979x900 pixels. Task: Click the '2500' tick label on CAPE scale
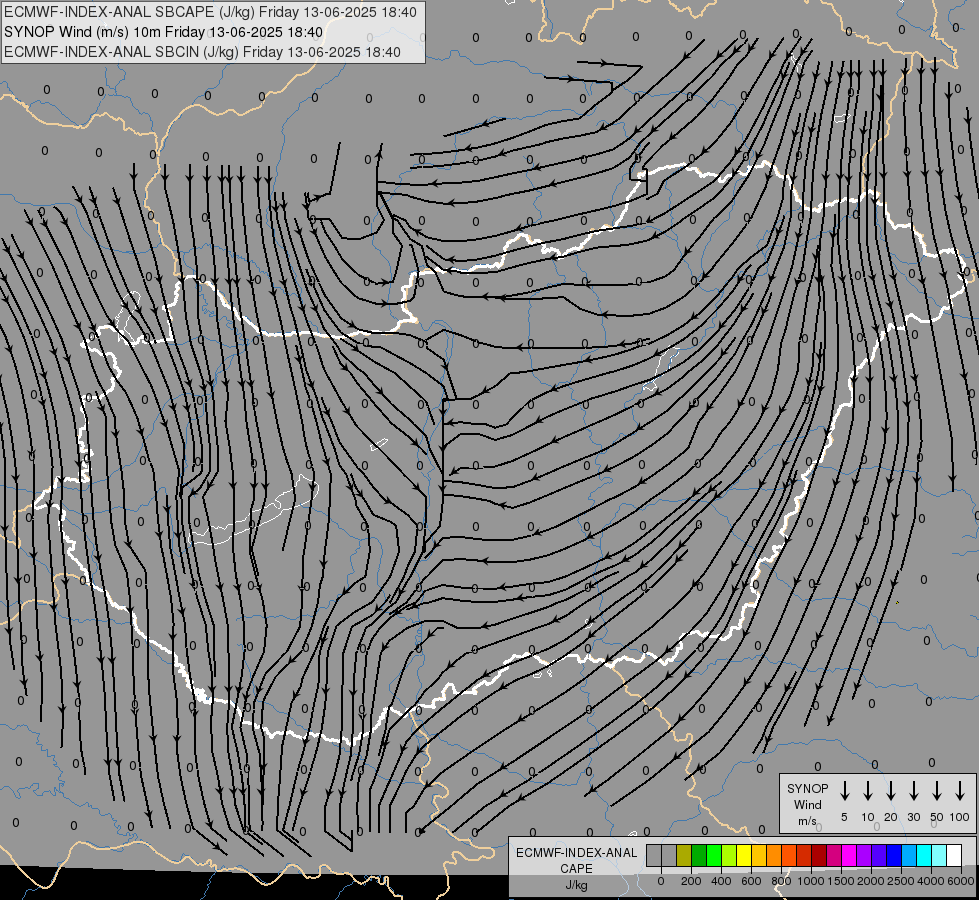(900, 881)
